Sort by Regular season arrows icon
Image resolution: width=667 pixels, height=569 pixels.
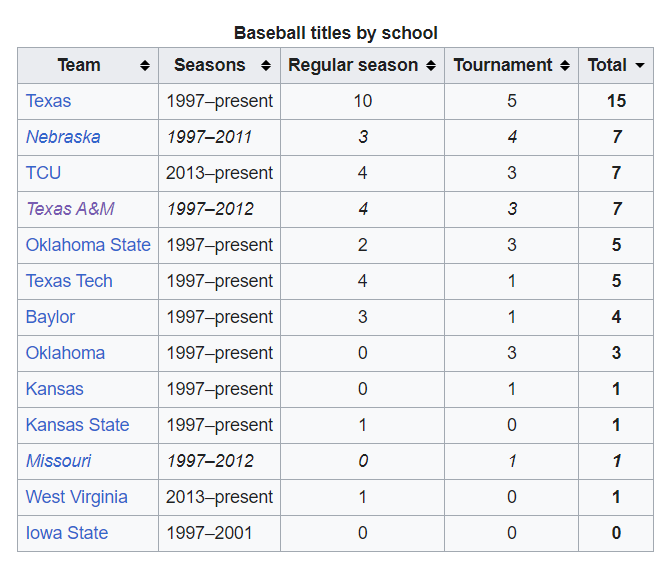tap(431, 66)
